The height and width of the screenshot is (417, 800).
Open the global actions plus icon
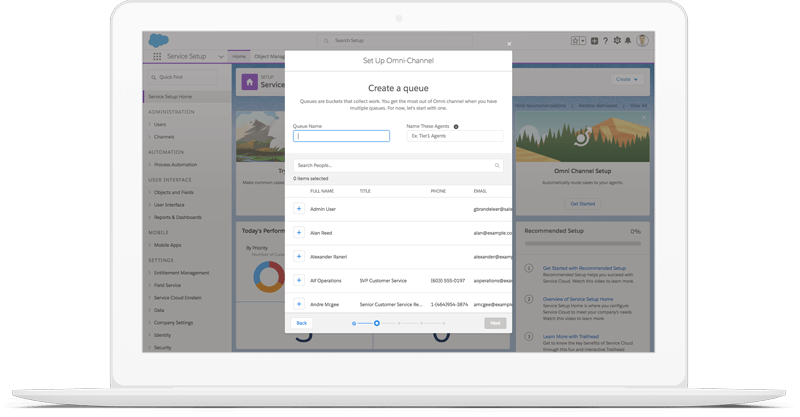pos(594,41)
